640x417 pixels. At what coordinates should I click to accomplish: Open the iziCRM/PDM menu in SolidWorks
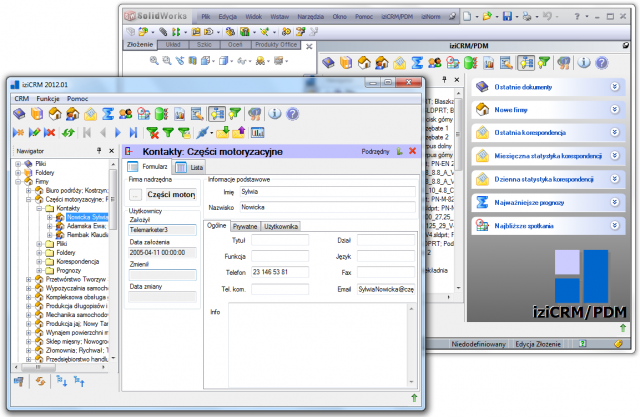coord(397,17)
